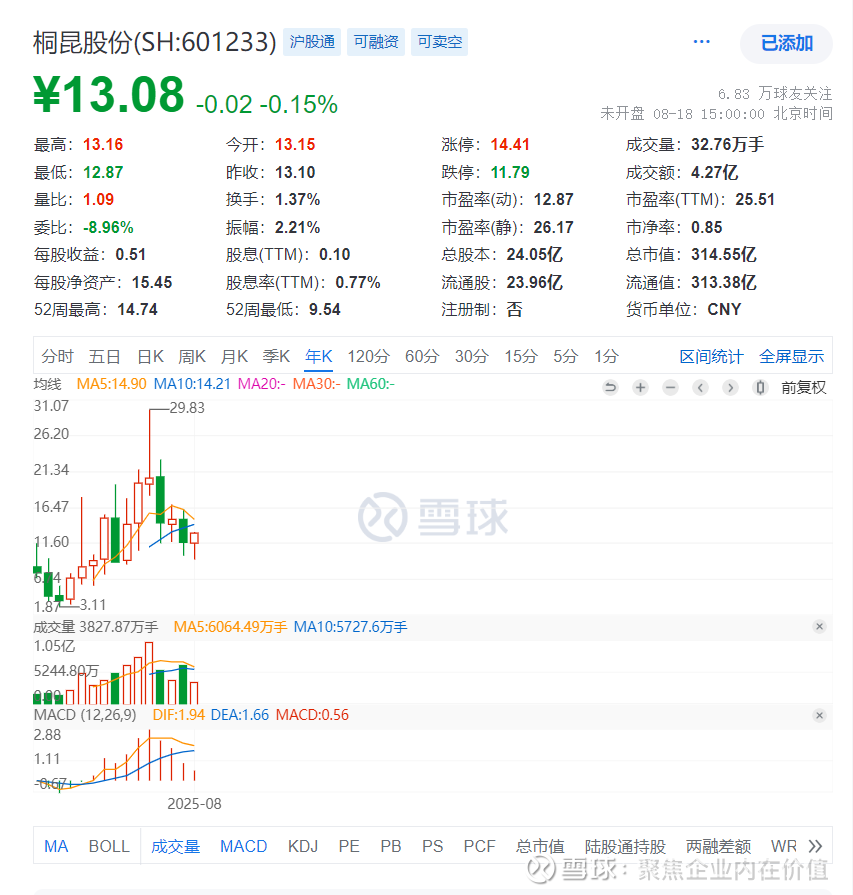Enable the KDJ indicator
Viewport: 853px width, 895px height.
(303, 846)
